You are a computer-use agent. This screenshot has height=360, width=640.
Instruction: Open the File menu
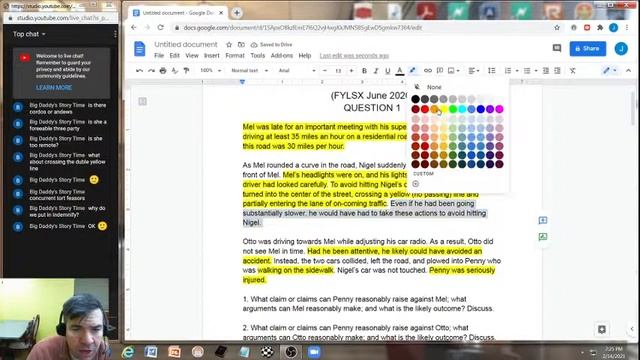(x=159, y=56)
